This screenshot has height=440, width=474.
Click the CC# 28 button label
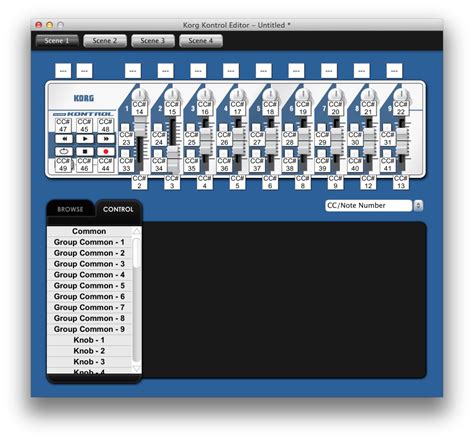coord(289,139)
